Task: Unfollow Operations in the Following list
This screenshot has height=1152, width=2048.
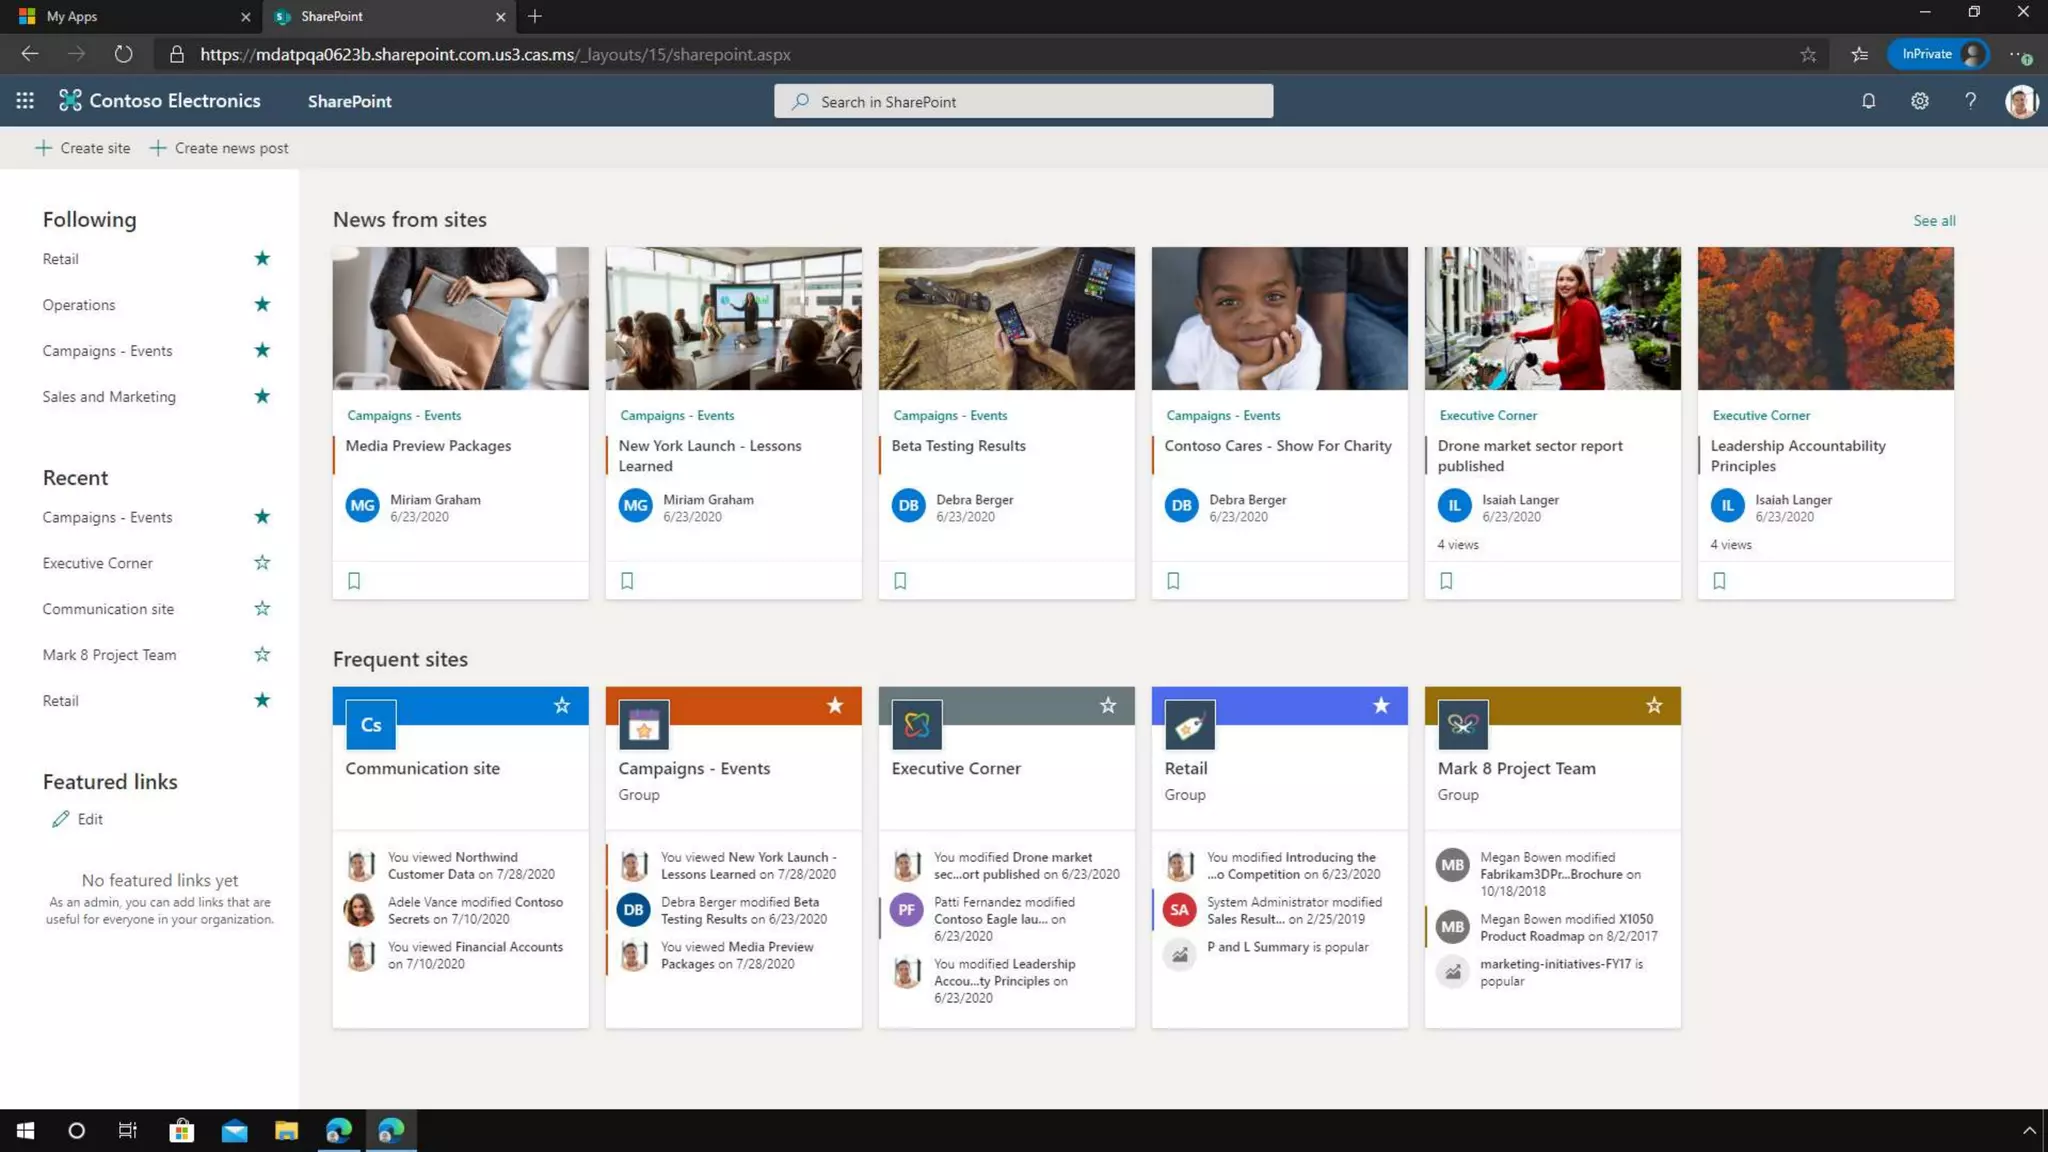Action: pyautogui.click(x=262, y=305)
